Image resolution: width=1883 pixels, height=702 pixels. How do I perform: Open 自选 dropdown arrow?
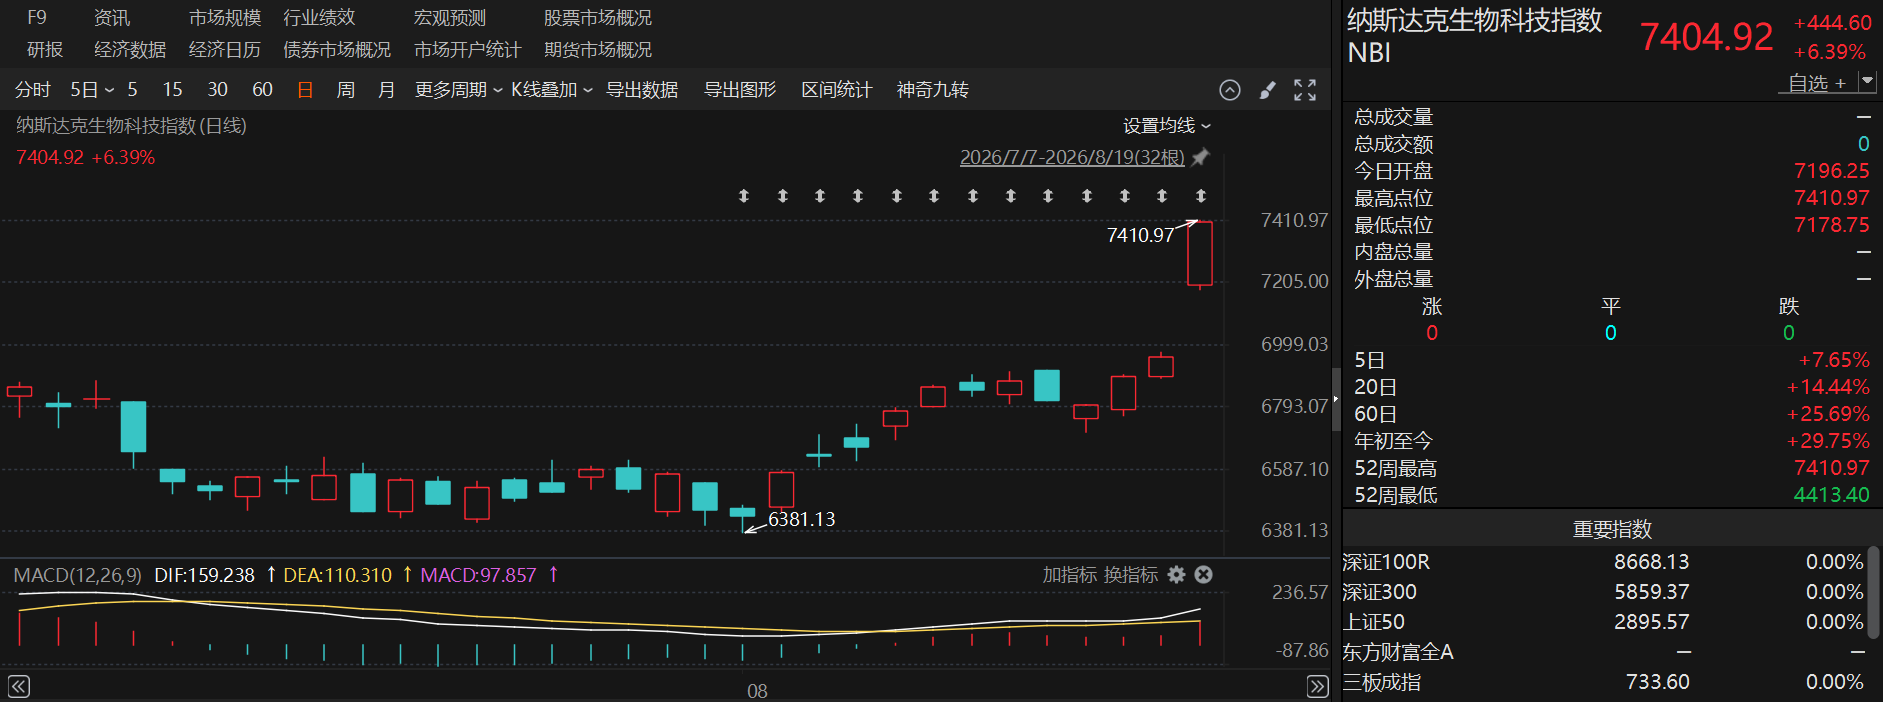click(1867, 82)
